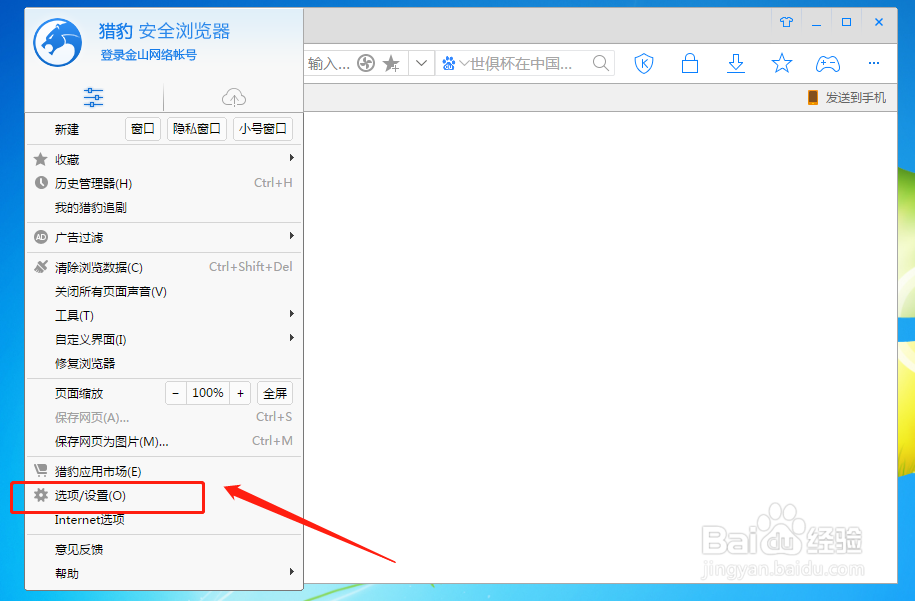This screenshot has height=601, width=915.
Task: Click the Liebao leopard logo avatar
Action: pos(57,43)
